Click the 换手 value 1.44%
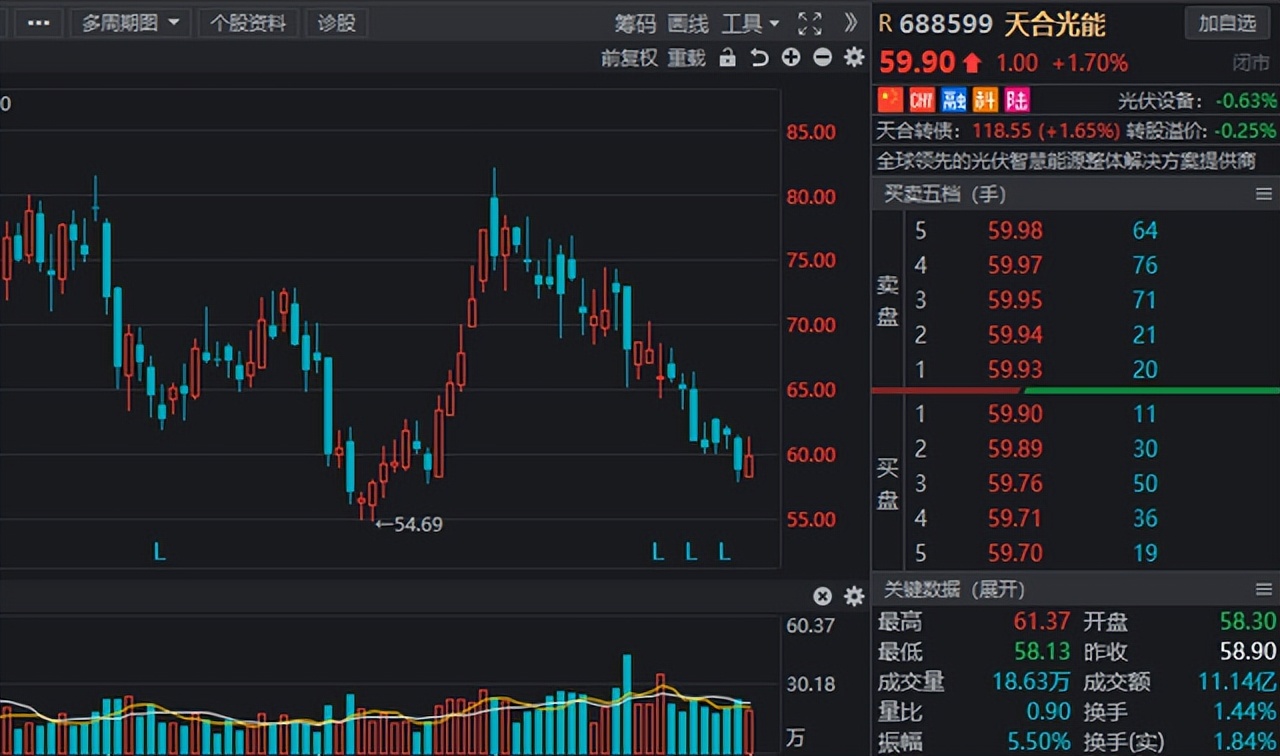The image size is (1280, 756). point(1246,712)
